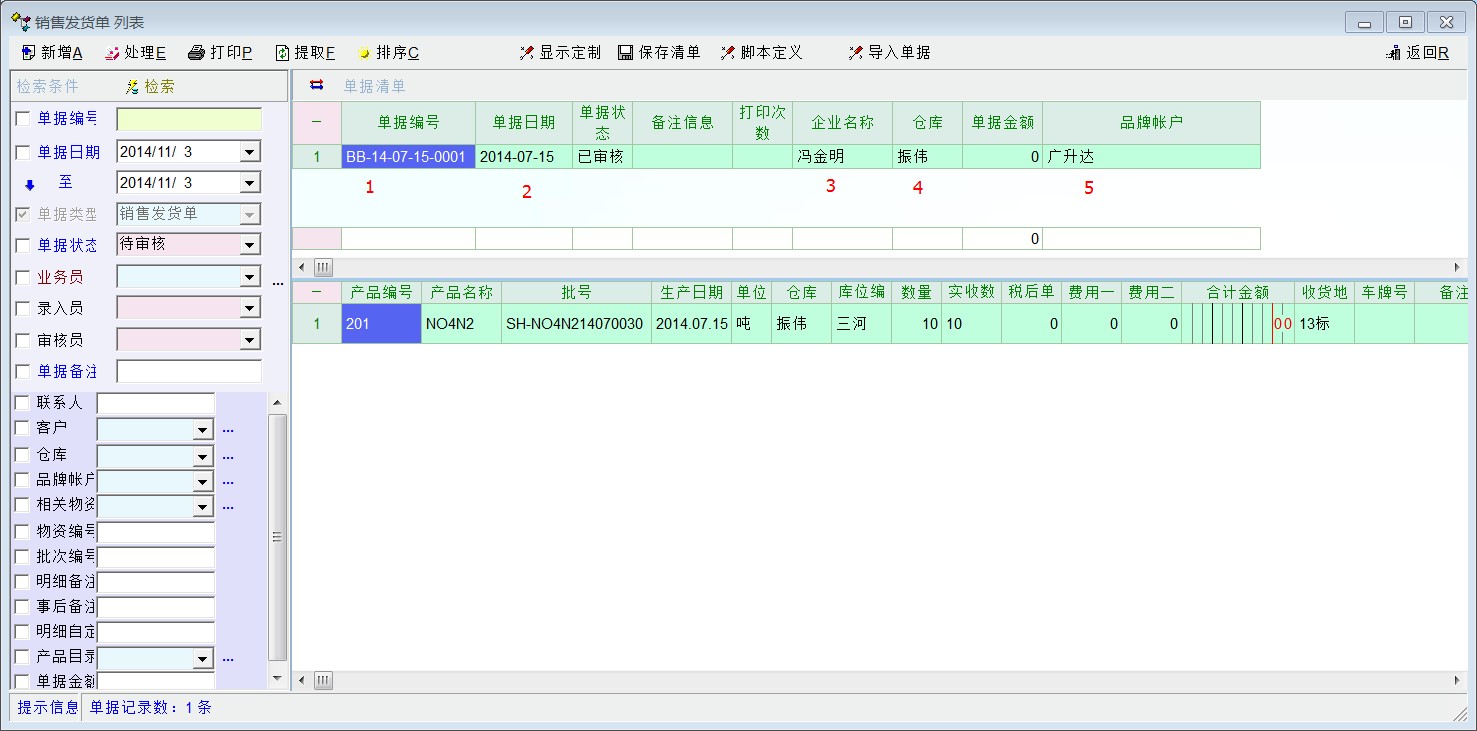The height and width of the screenshot is (731, 1477).
Task: Click the 处理E process icon
Action: pos(112,53)
